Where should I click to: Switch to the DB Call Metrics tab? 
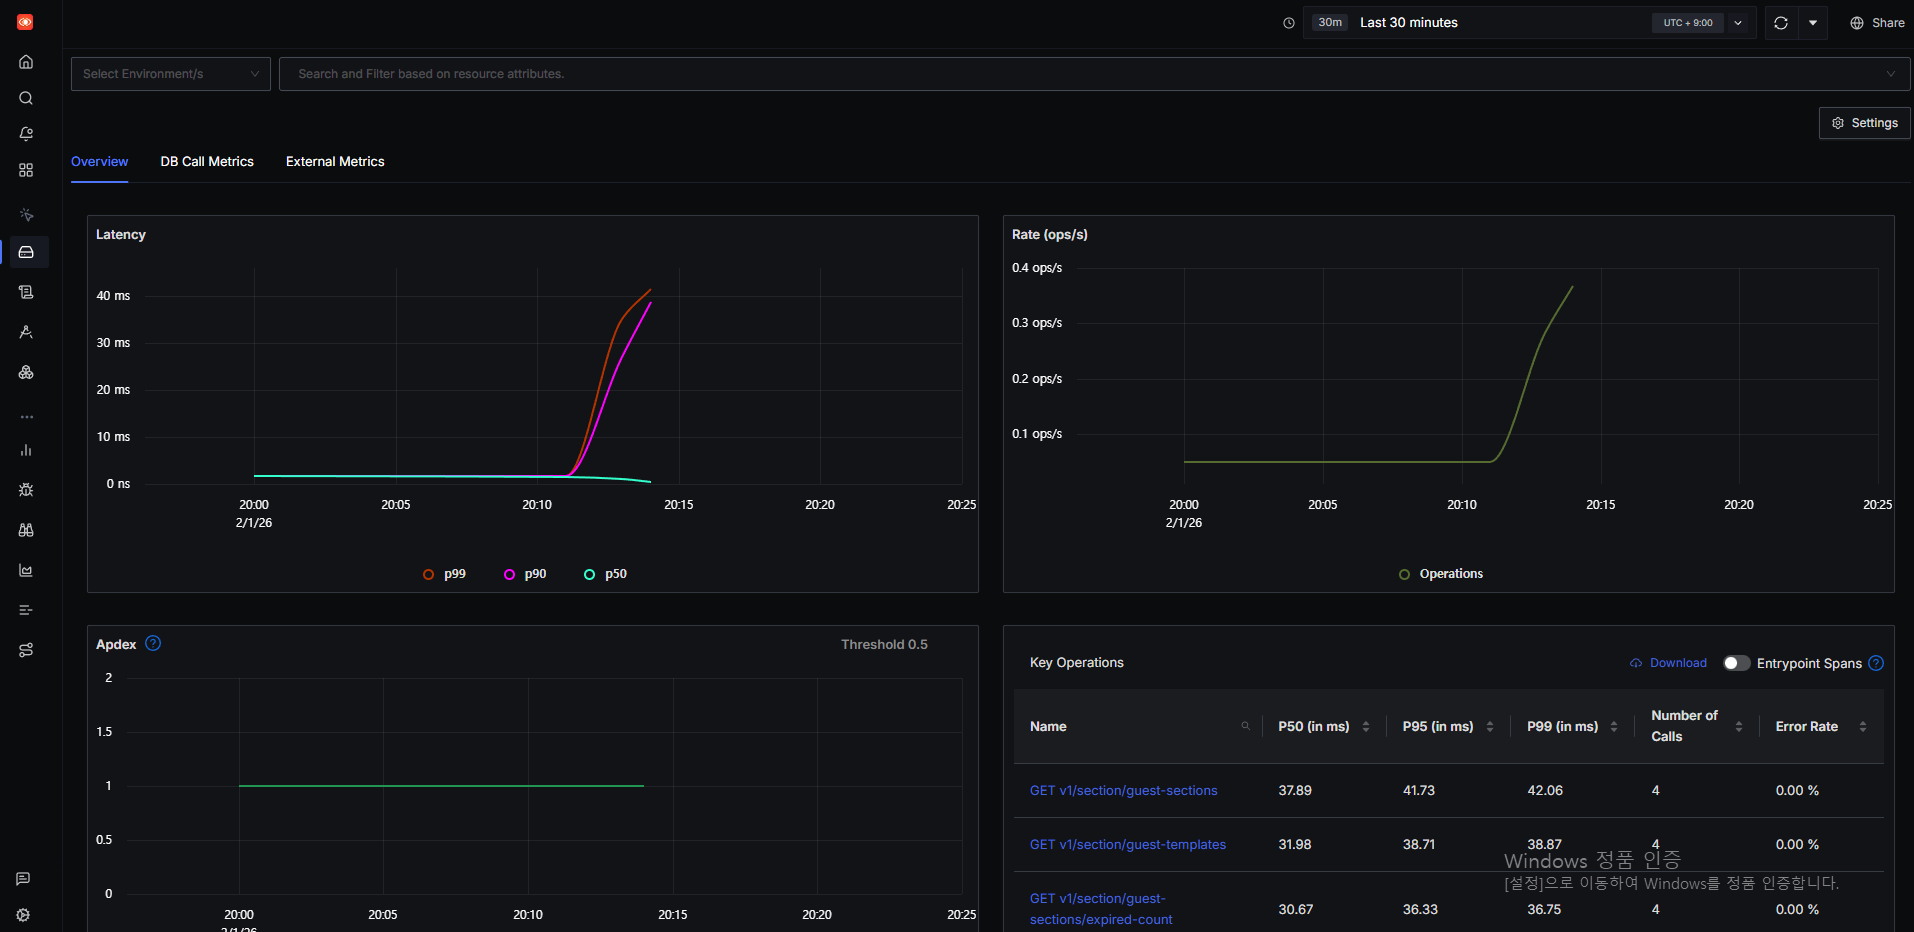click(207, 162)
